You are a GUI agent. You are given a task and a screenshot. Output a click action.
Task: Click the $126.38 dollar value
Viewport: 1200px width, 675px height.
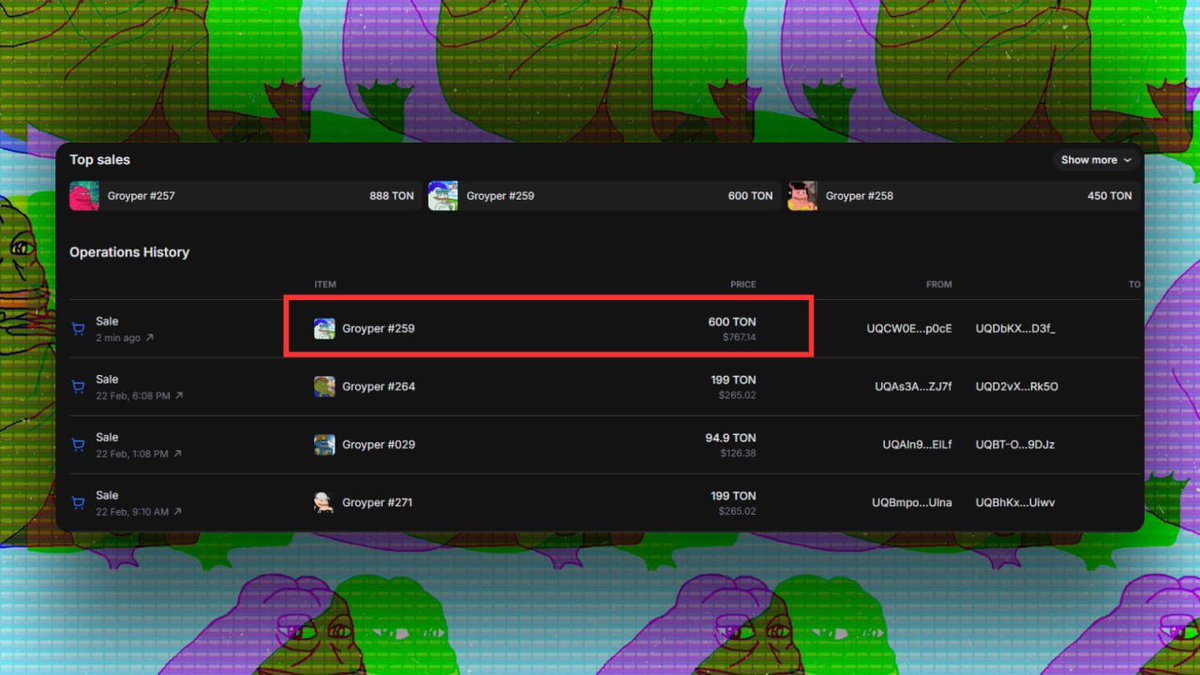738,454
